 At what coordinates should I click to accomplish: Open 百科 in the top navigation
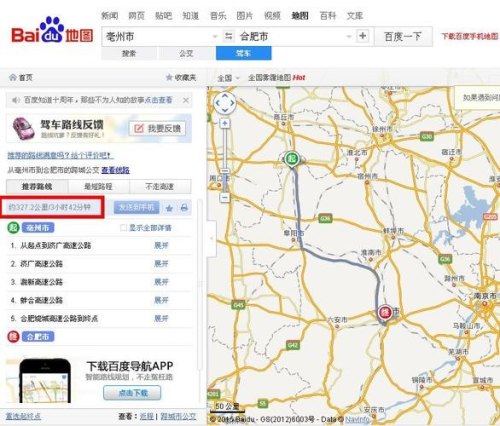point(328,16)
